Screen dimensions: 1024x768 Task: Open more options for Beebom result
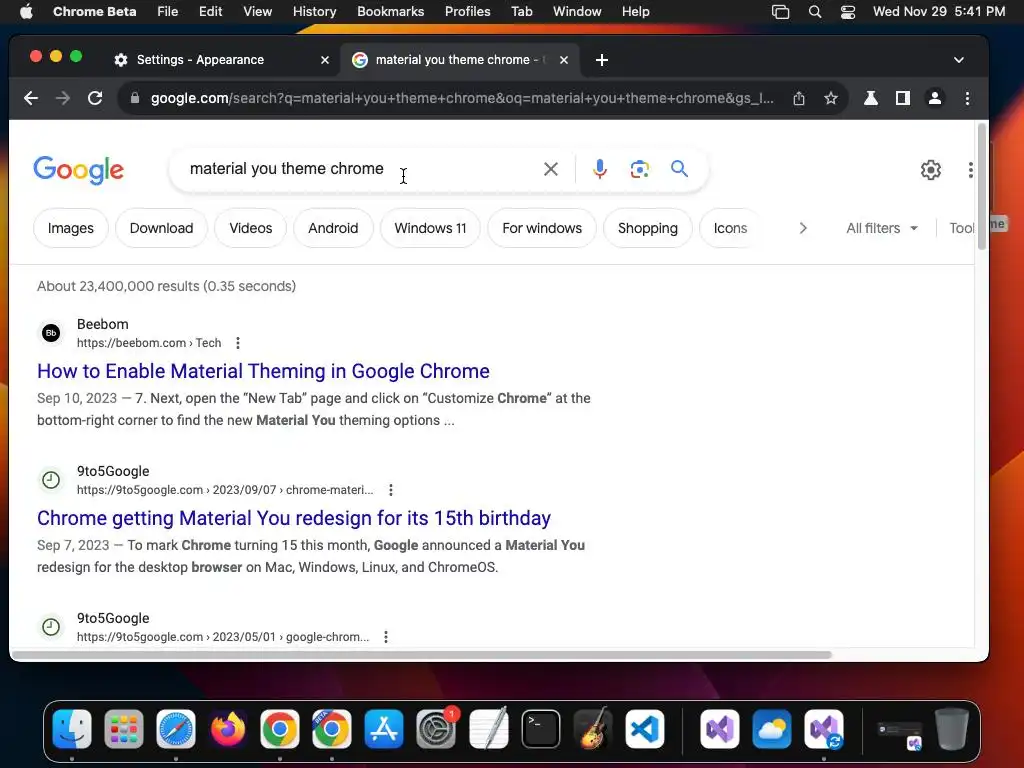point(238,343)
